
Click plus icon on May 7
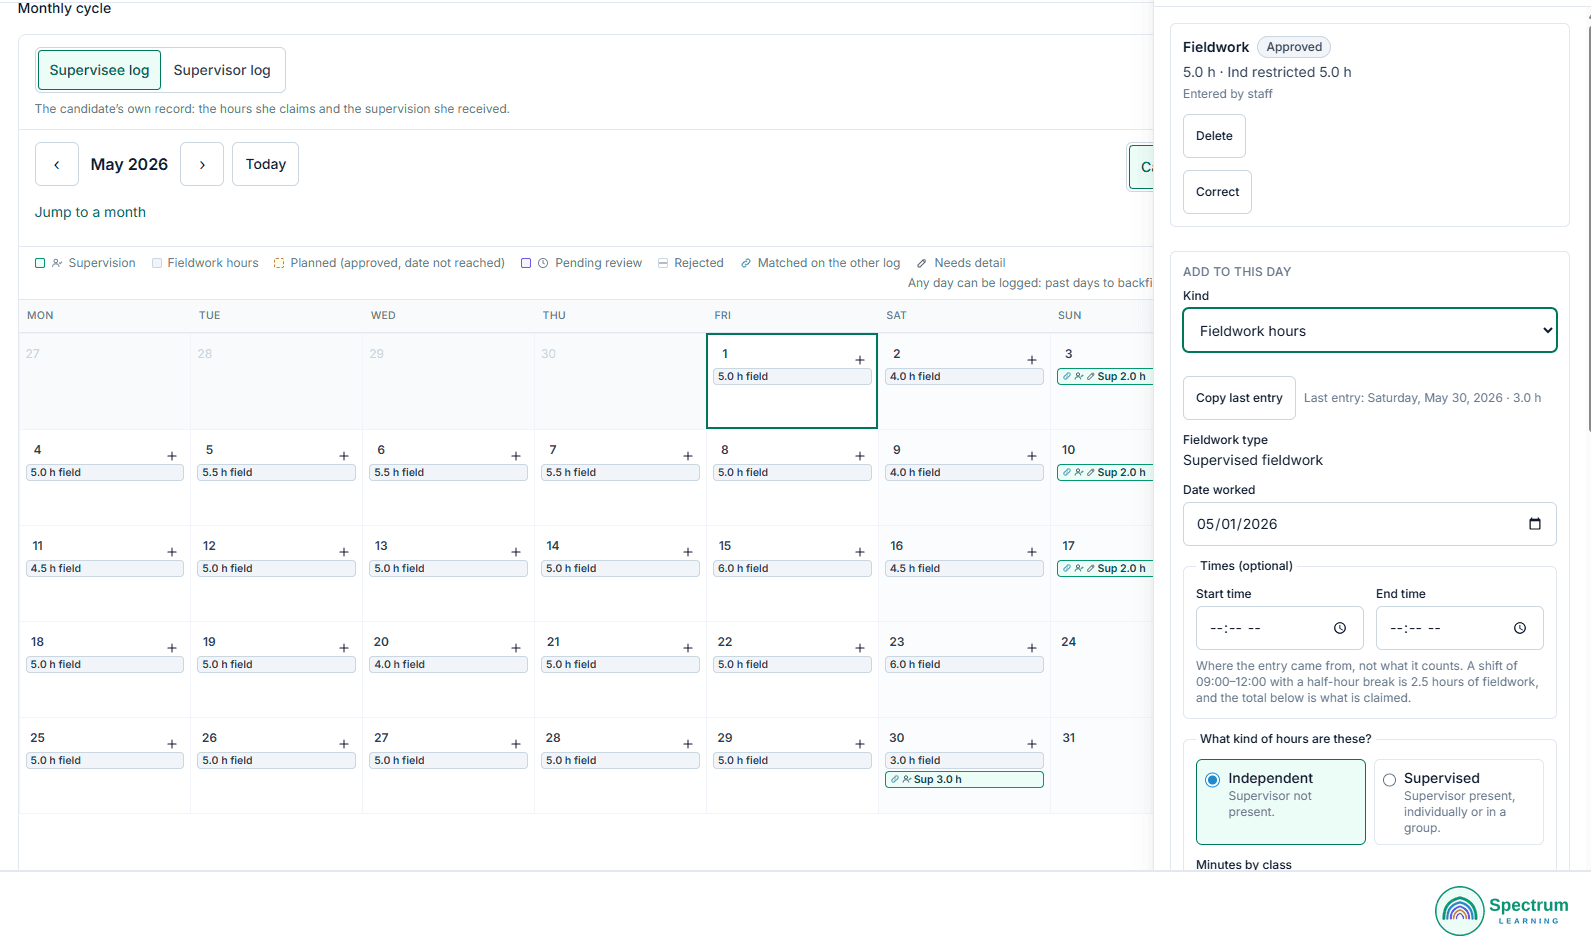[x=688, y=456]
